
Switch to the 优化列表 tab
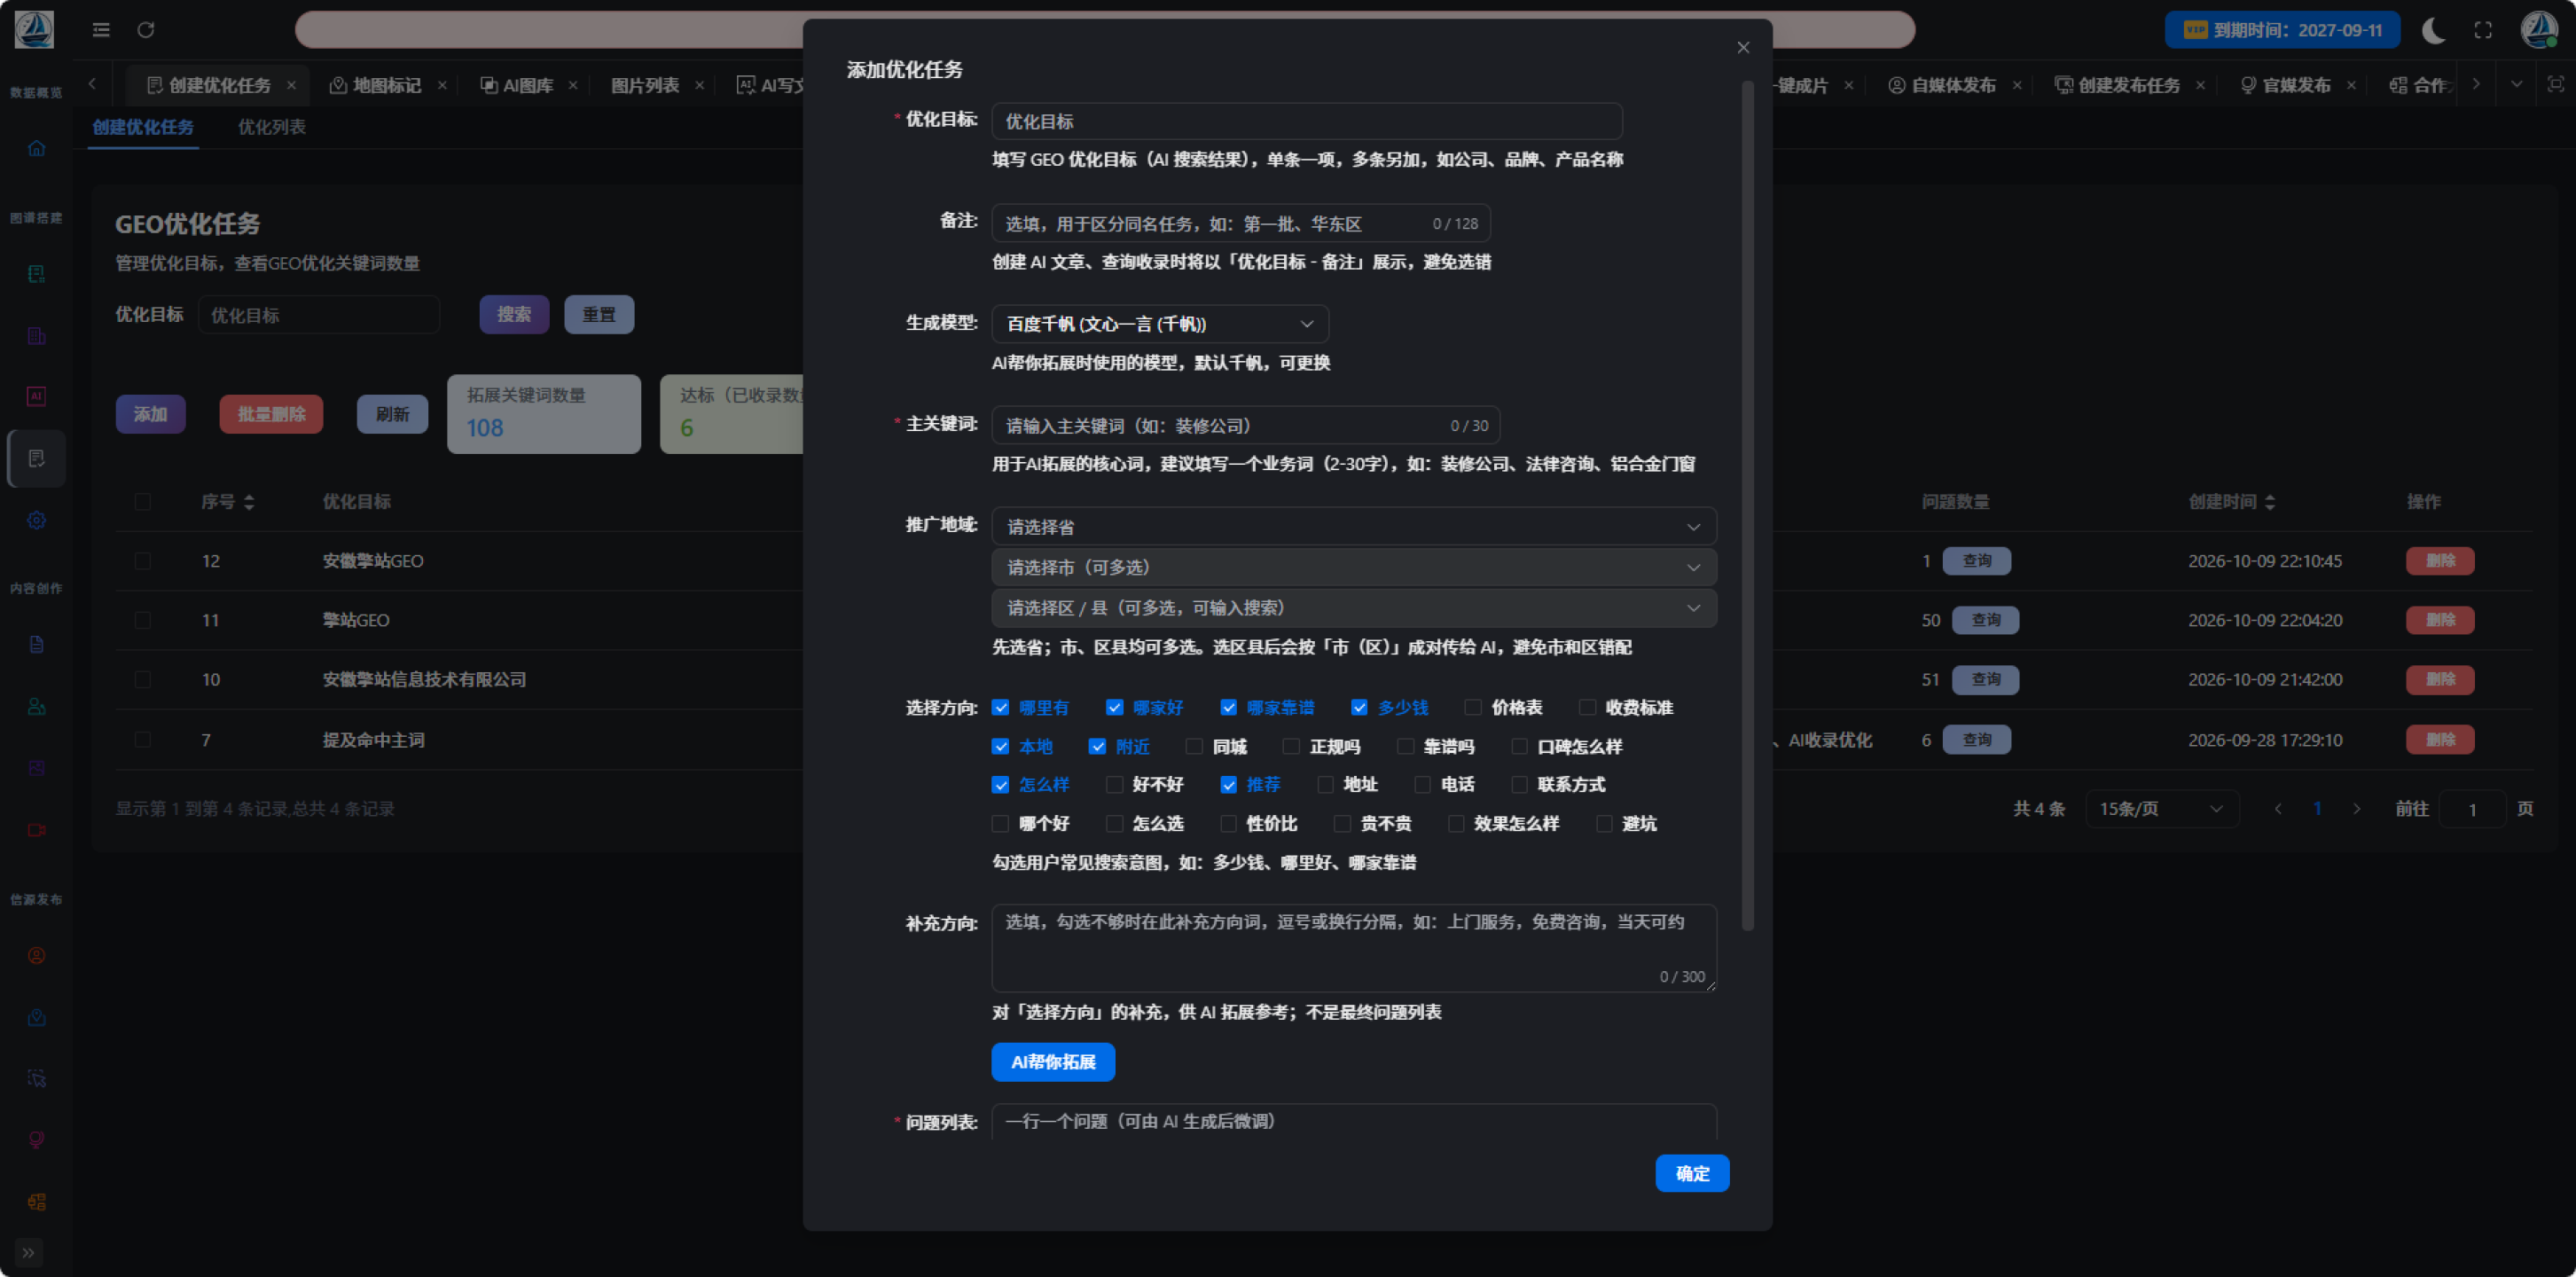272,127
